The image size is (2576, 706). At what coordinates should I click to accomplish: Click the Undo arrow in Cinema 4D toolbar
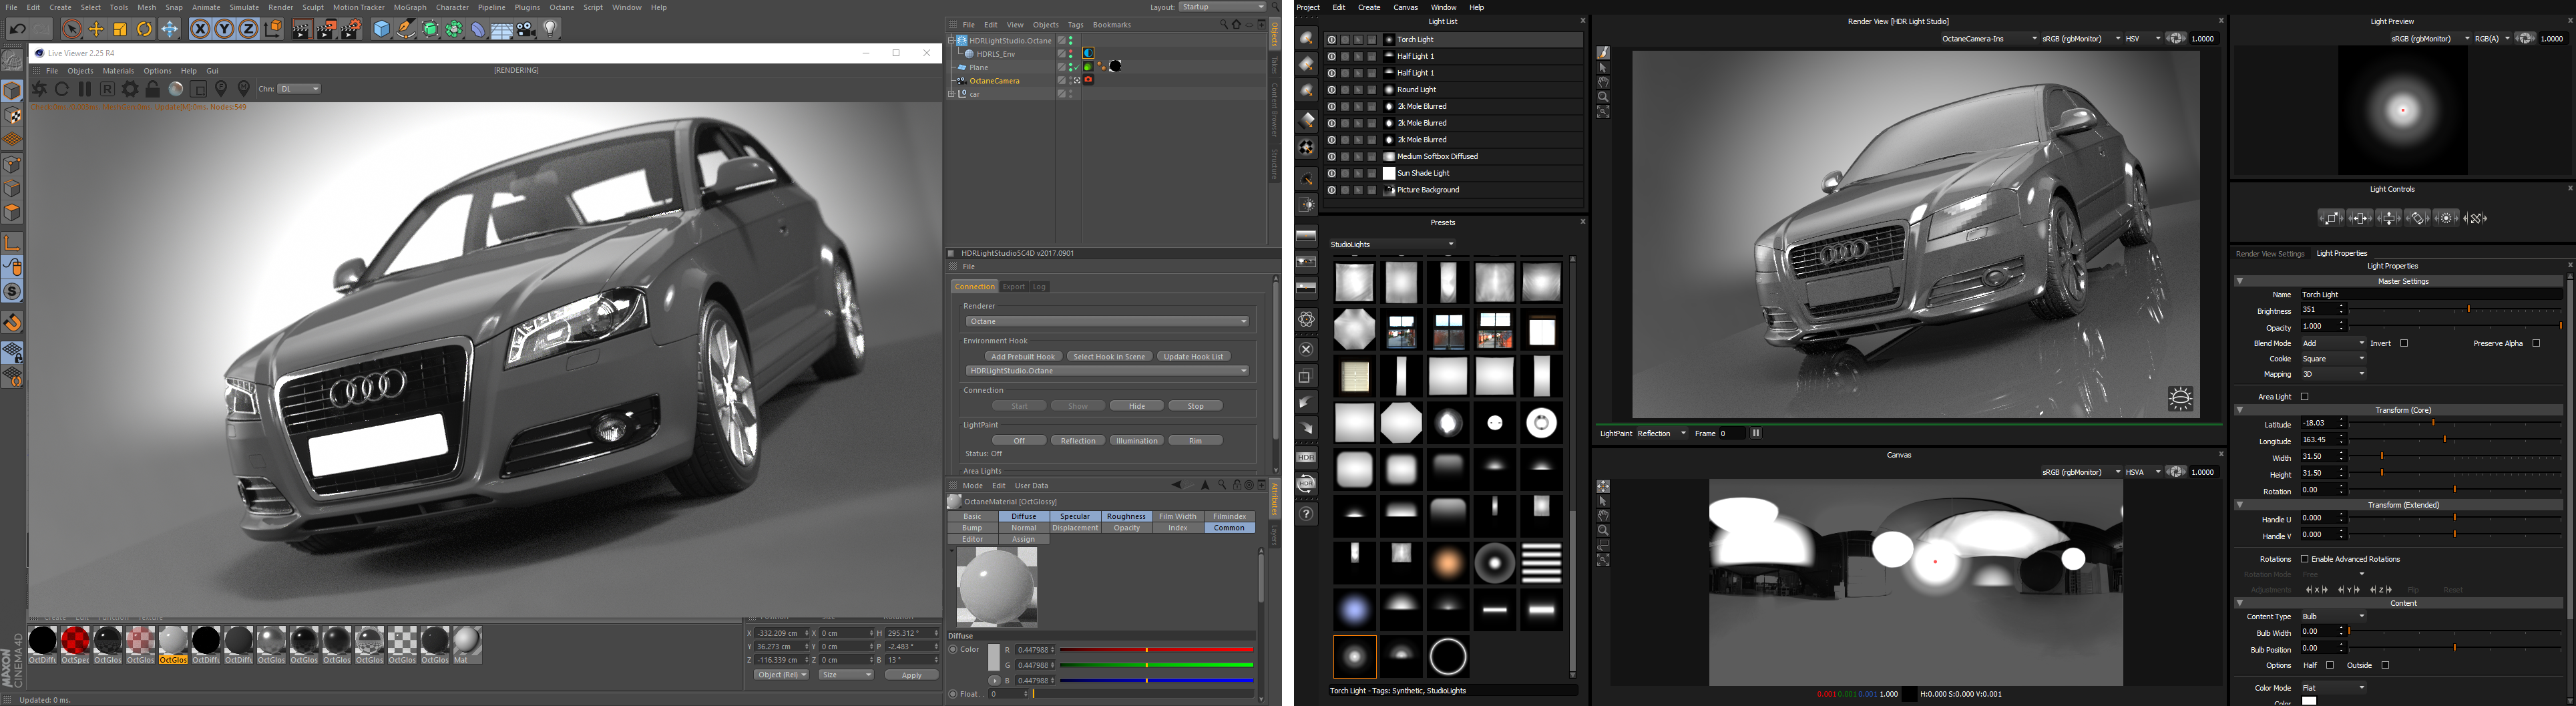click(x=18, y=29)
